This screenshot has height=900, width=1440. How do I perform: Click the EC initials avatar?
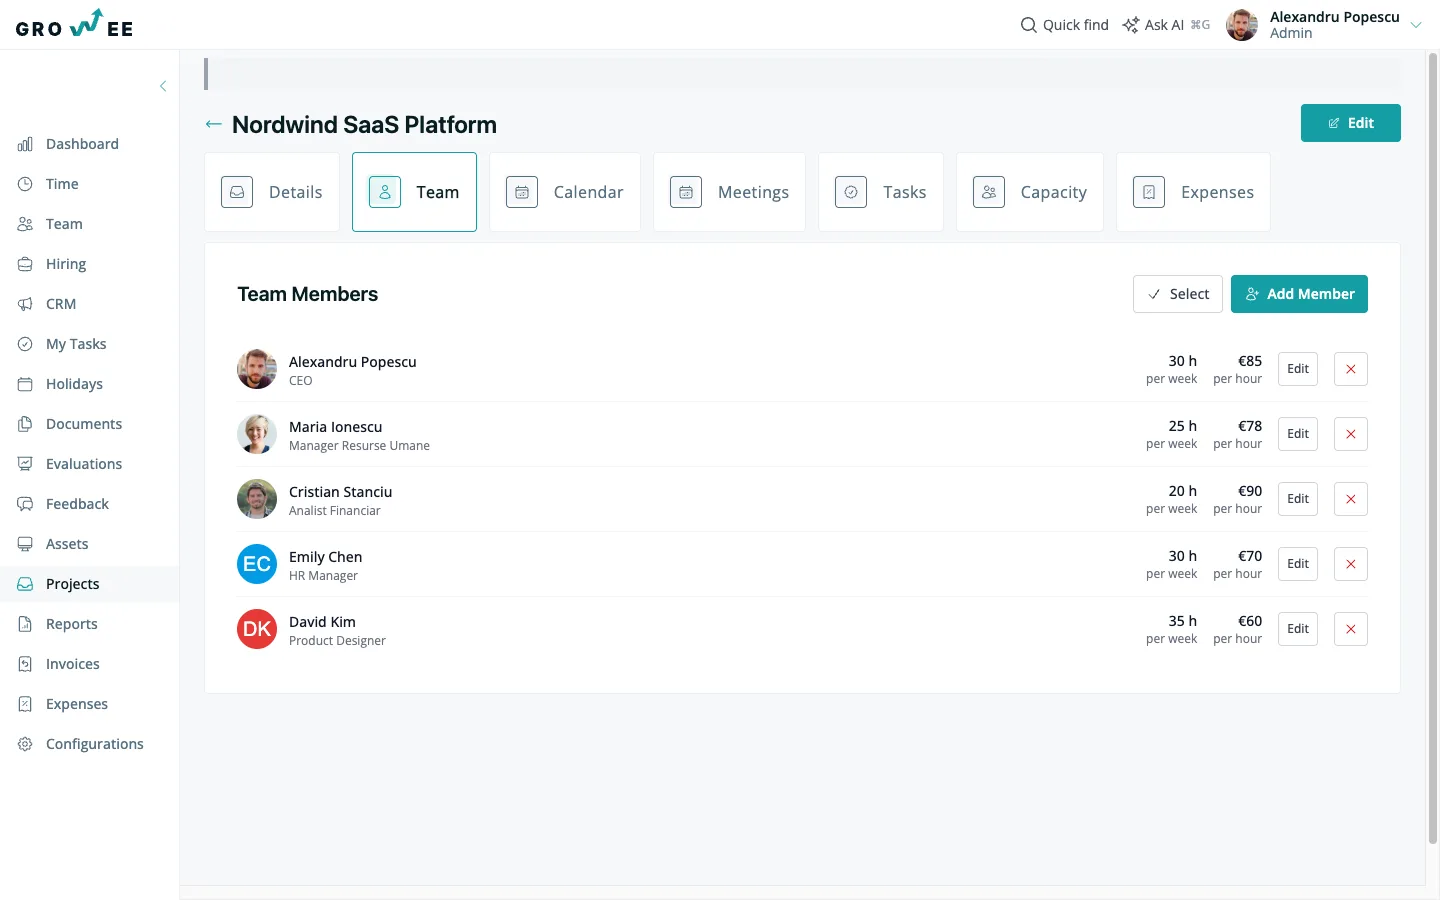(x=257, y=564)
